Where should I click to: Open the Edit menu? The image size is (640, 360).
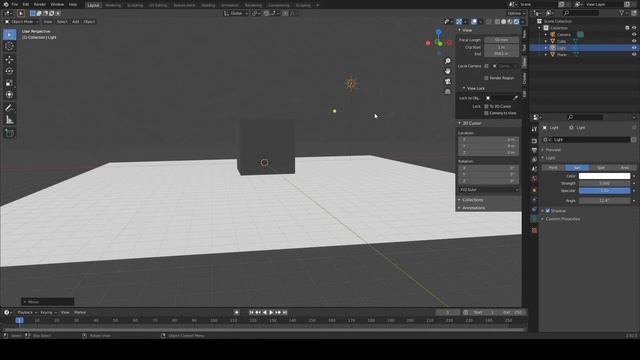pos(26,4)
